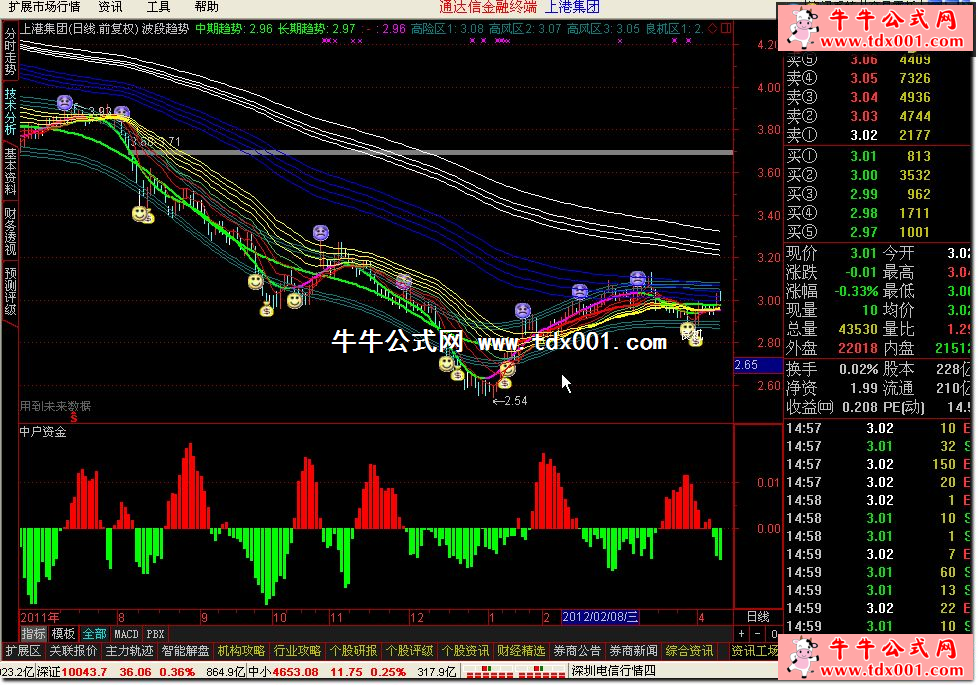Open the 券商新闻 bottom tab
Viewport: 978px width, 685px height.
(x=633, y=651)
